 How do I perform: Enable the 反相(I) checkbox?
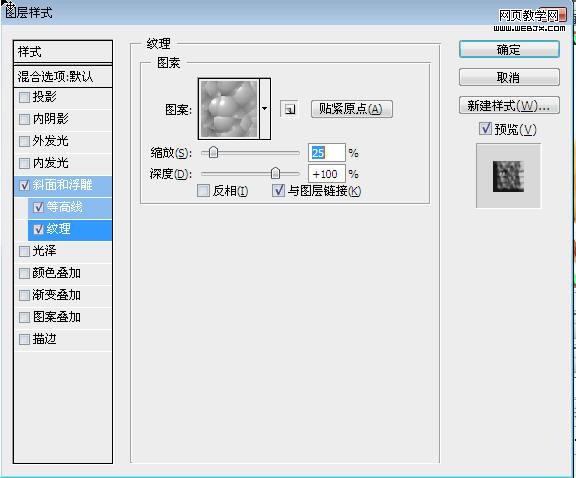coord(203,191)
